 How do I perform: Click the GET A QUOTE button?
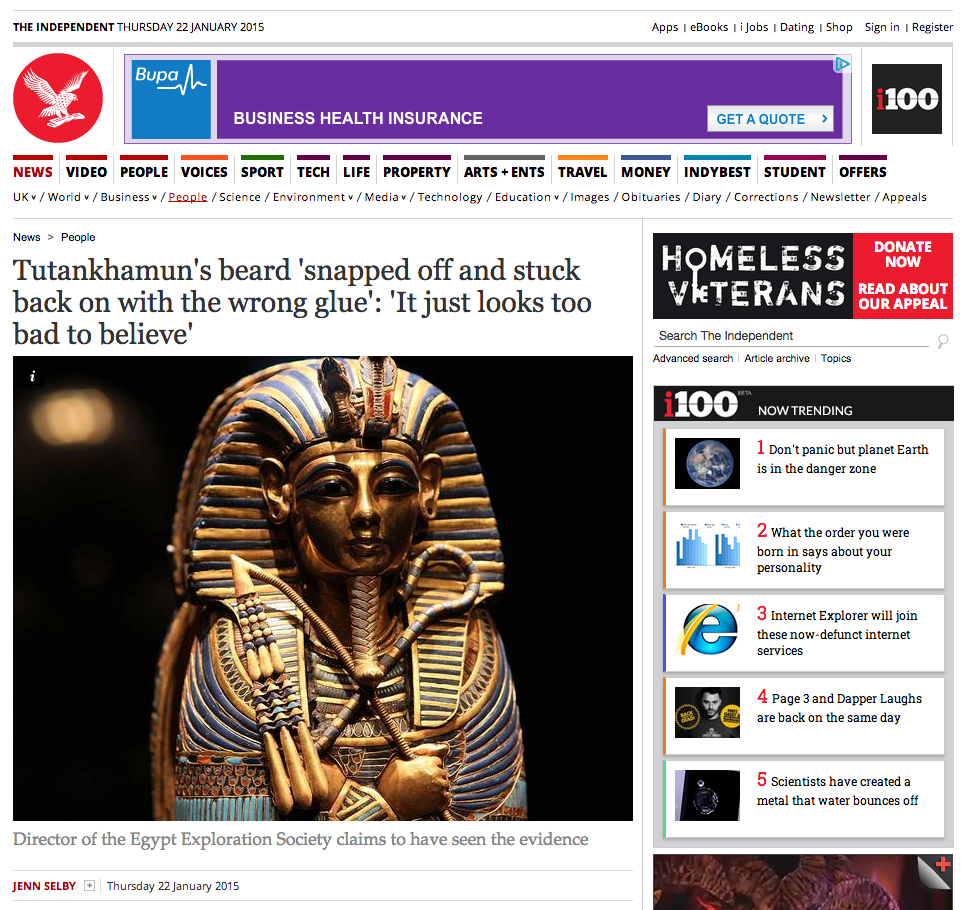(770, 119)
